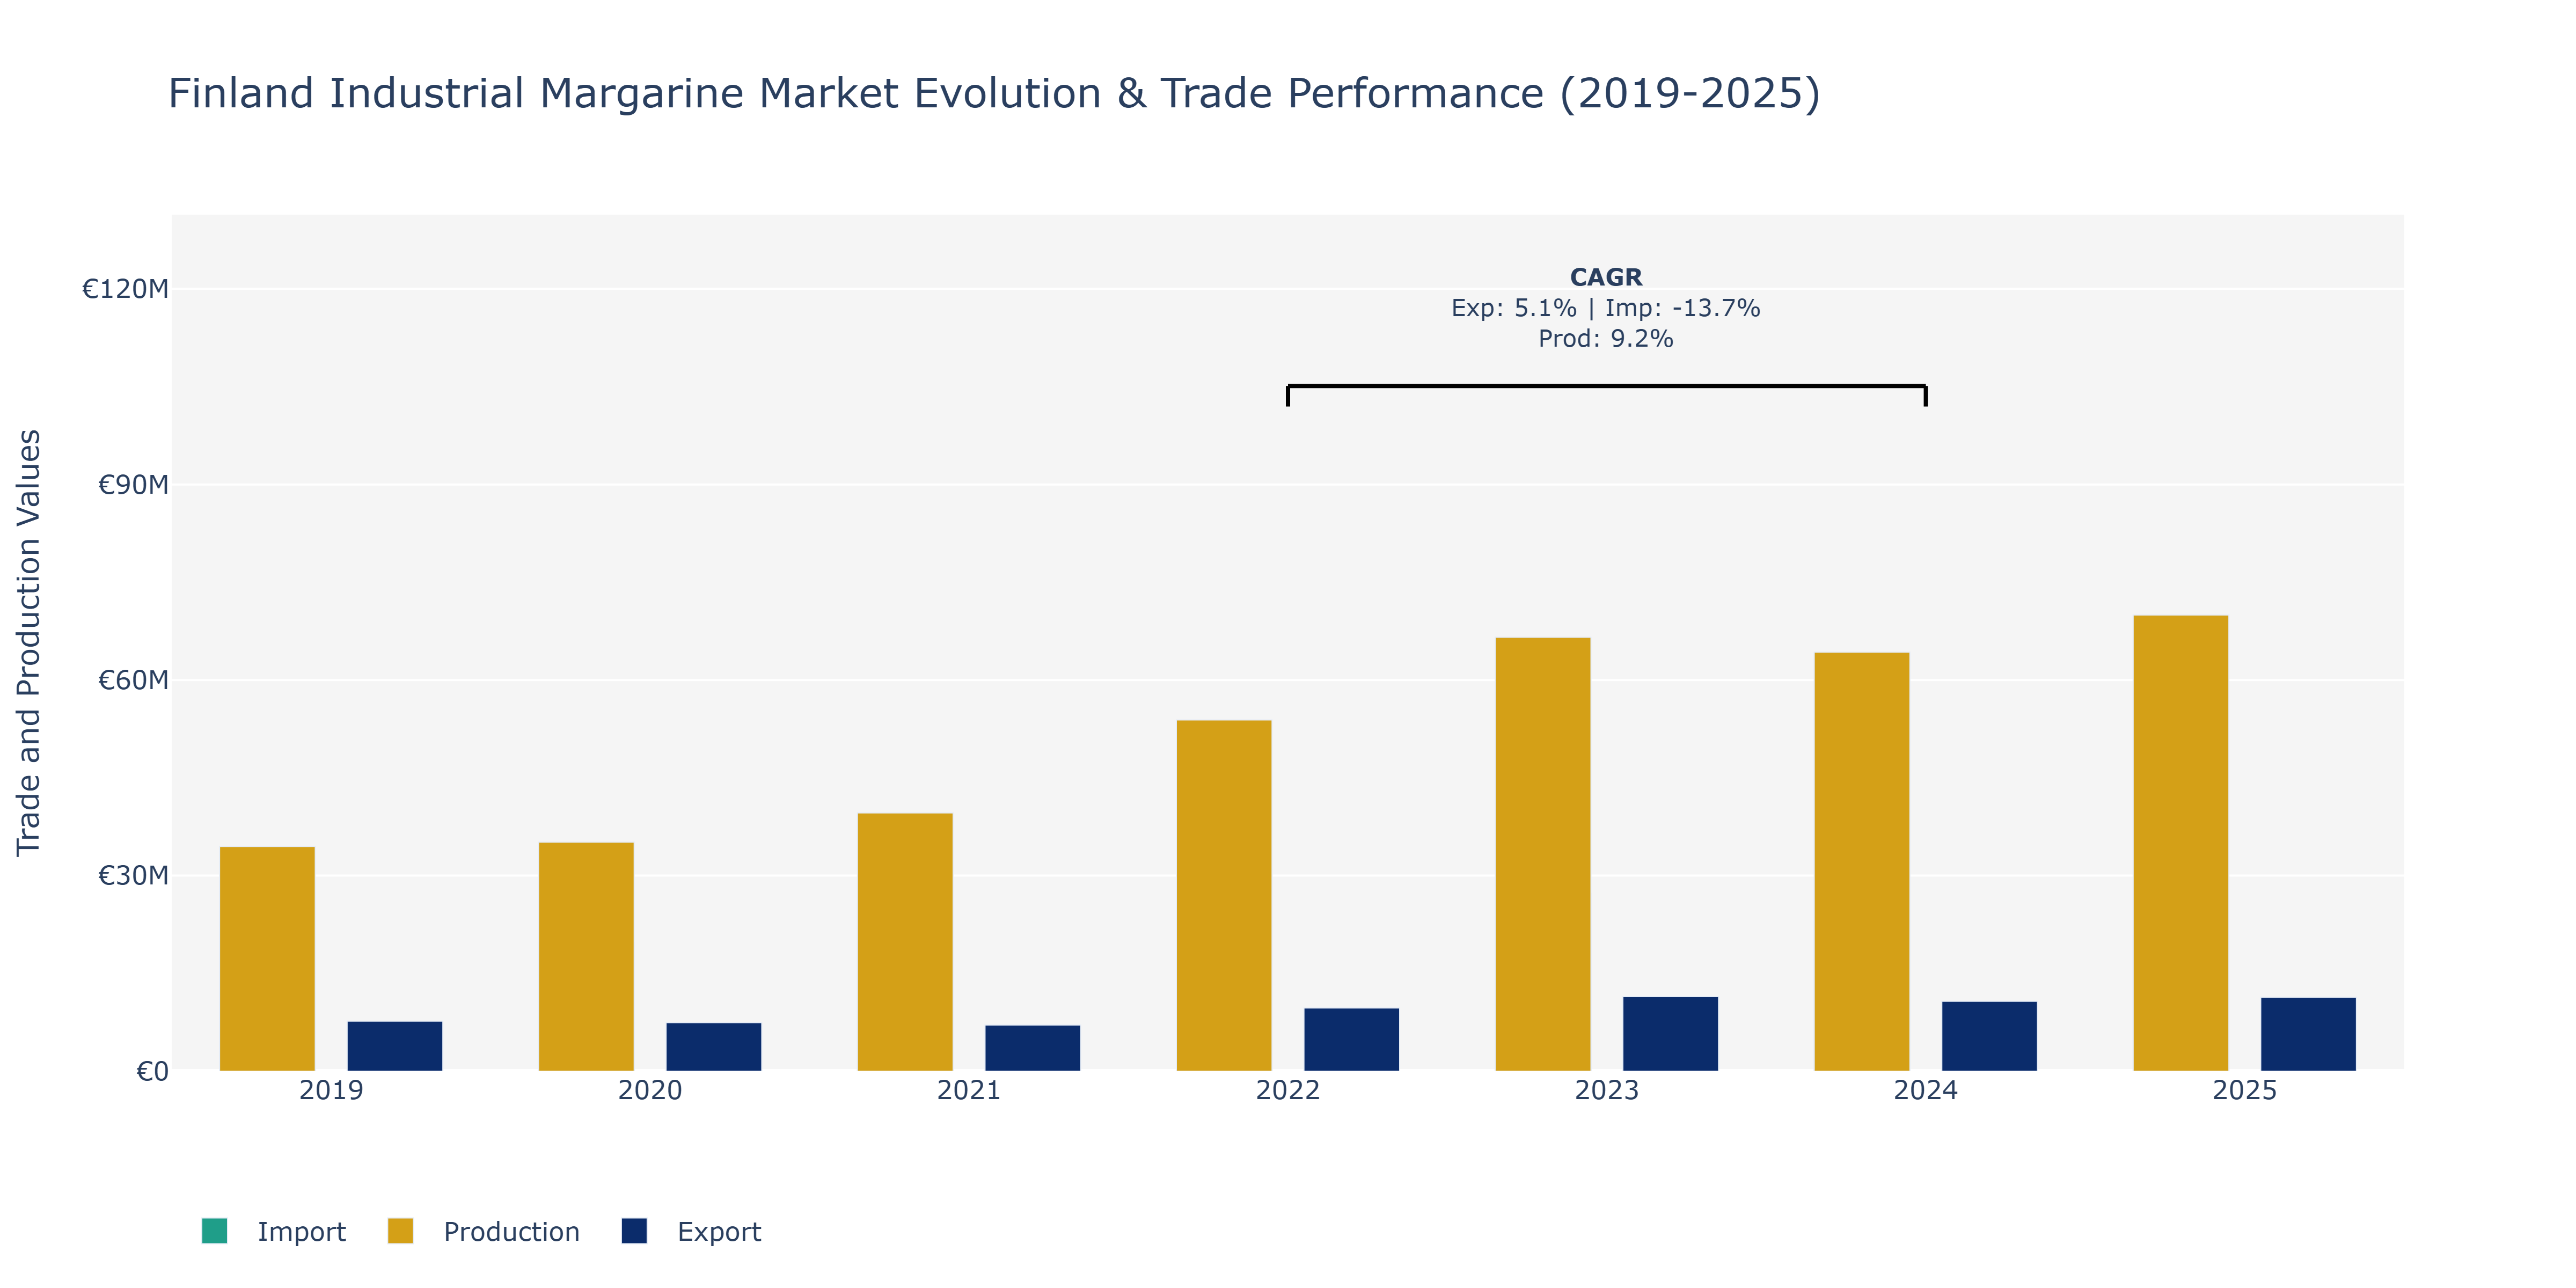Screen dimensions: 2576x1288
Task: Click the navy Export legend swatch
Action: 634,1231
